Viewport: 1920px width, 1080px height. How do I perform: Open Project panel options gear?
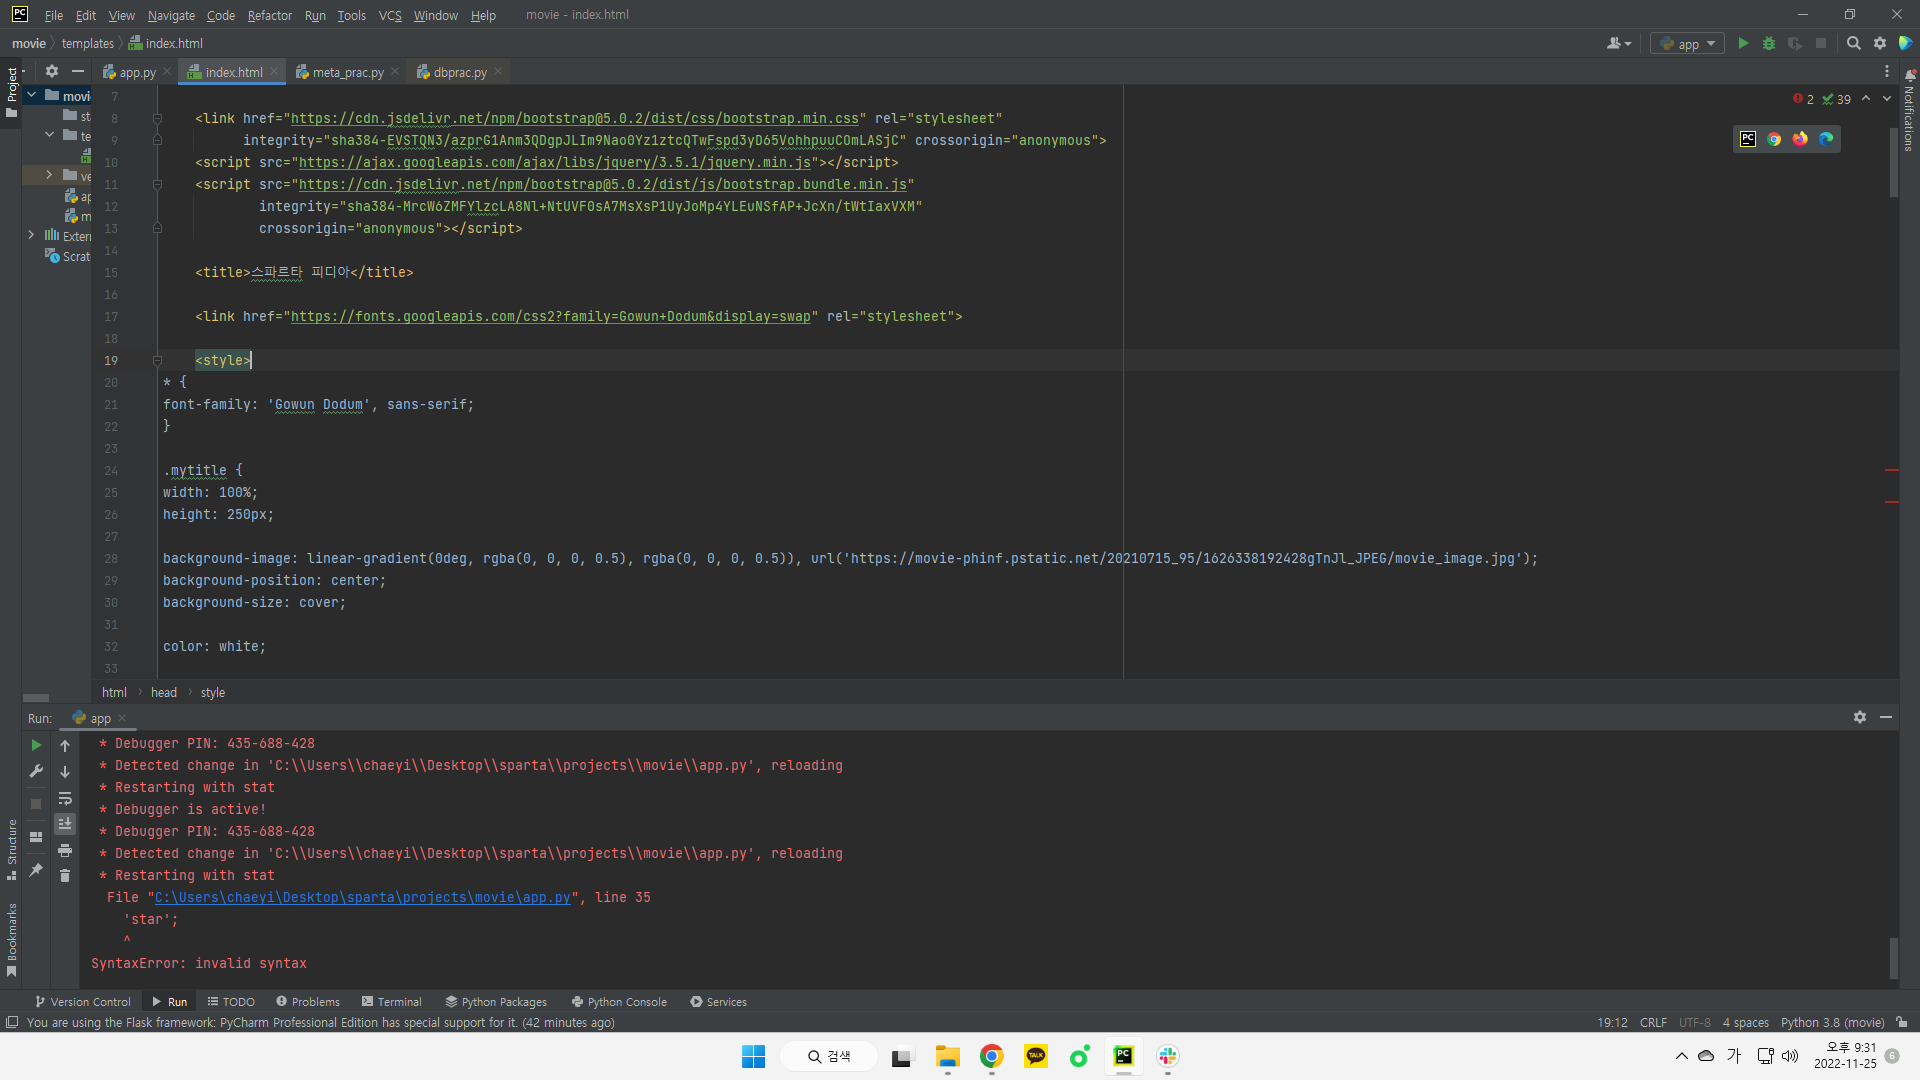52,71
